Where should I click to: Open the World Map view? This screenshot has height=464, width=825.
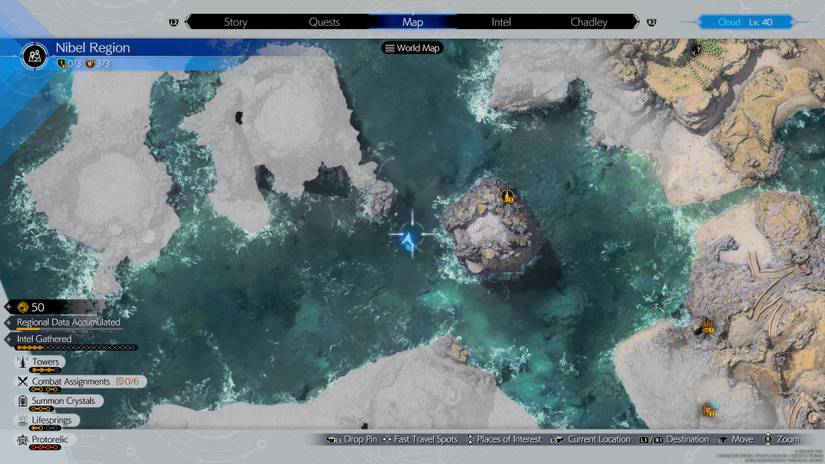412,48
